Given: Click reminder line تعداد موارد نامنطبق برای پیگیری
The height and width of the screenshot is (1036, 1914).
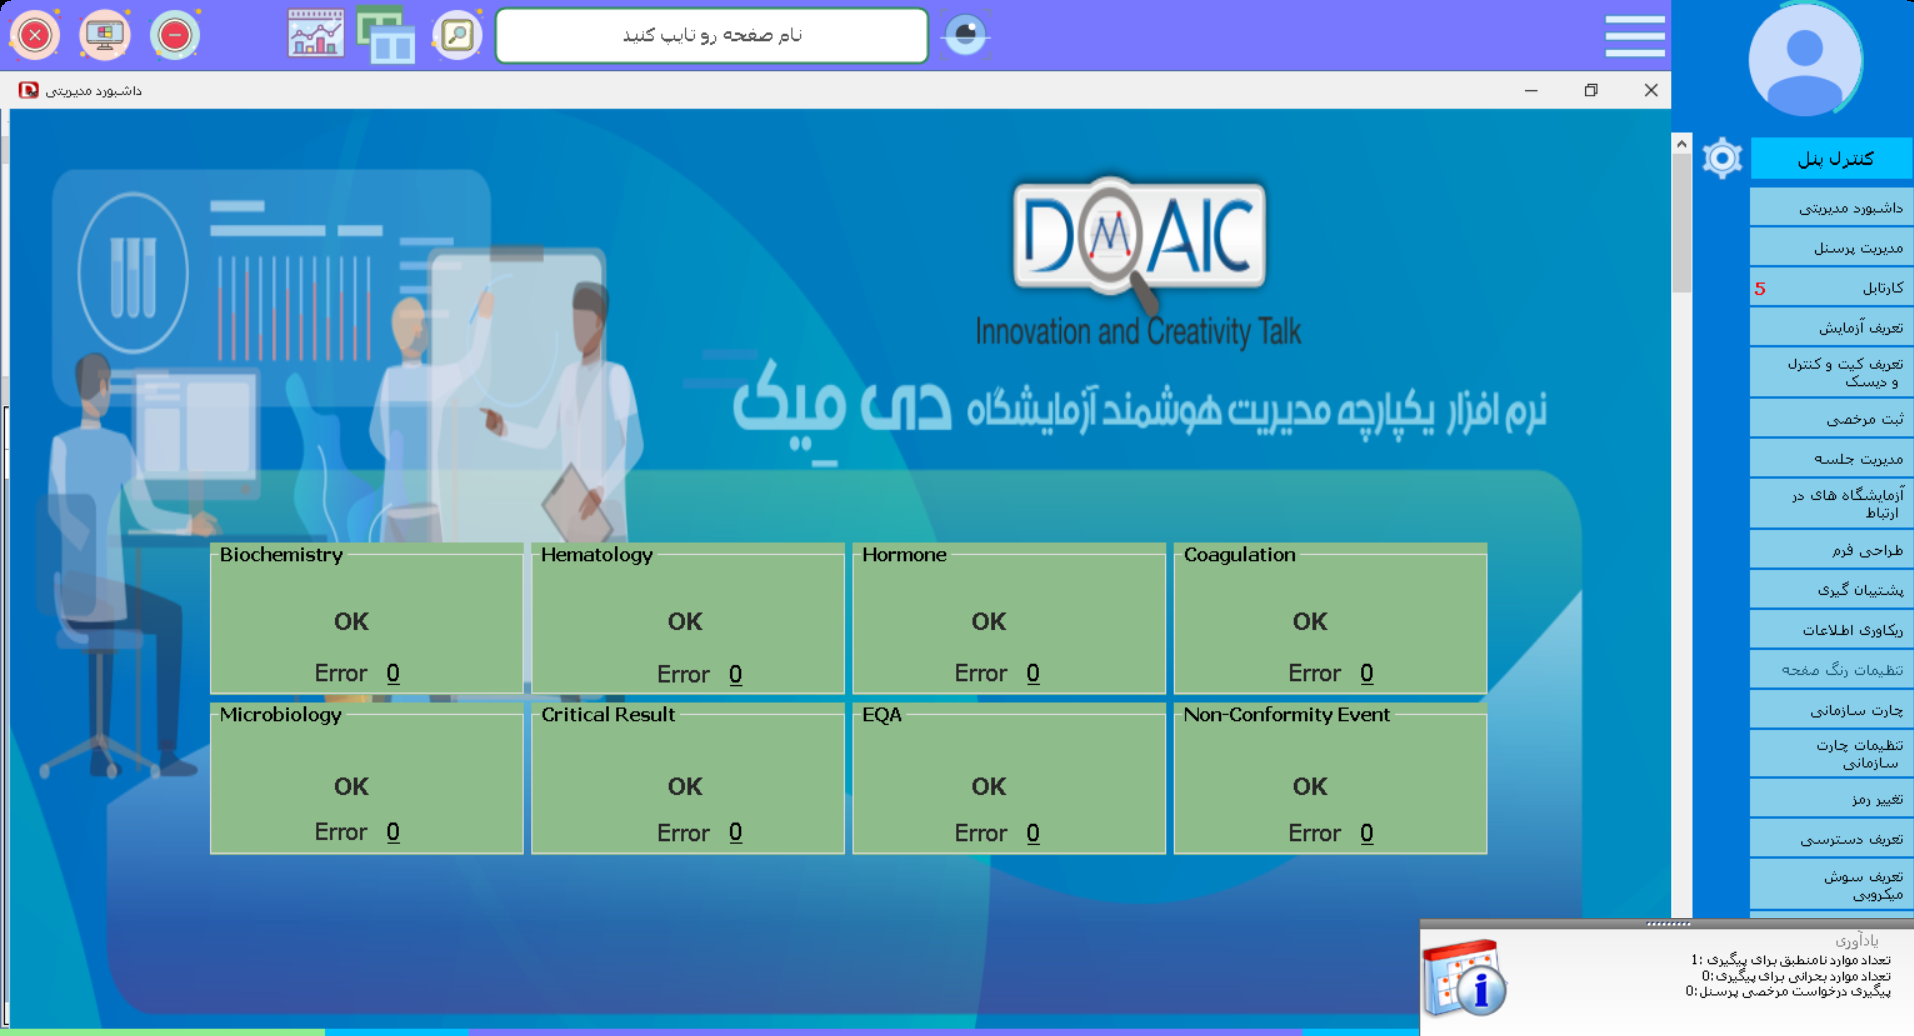Looking at the screenshot, I should tap(1791, 960).
